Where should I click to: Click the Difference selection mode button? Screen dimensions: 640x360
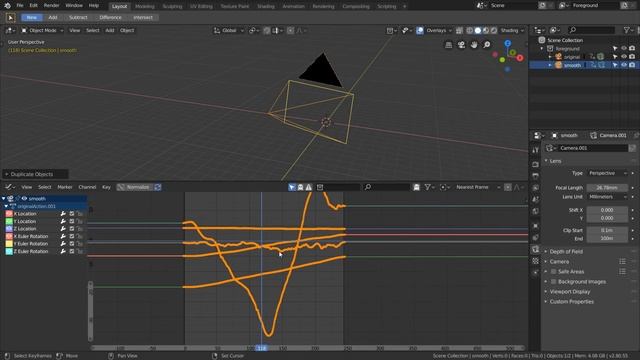click(x=110, y=18)
